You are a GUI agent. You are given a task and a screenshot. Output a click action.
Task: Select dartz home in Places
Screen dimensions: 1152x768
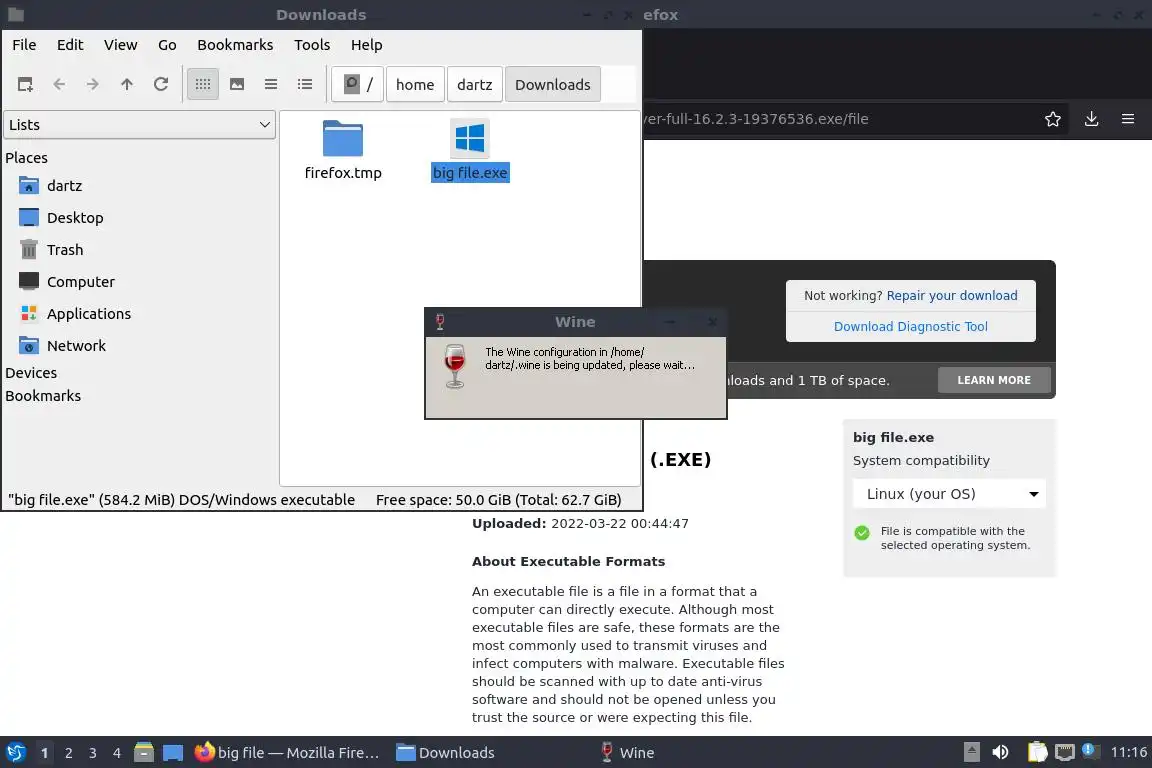coord(65,186)
